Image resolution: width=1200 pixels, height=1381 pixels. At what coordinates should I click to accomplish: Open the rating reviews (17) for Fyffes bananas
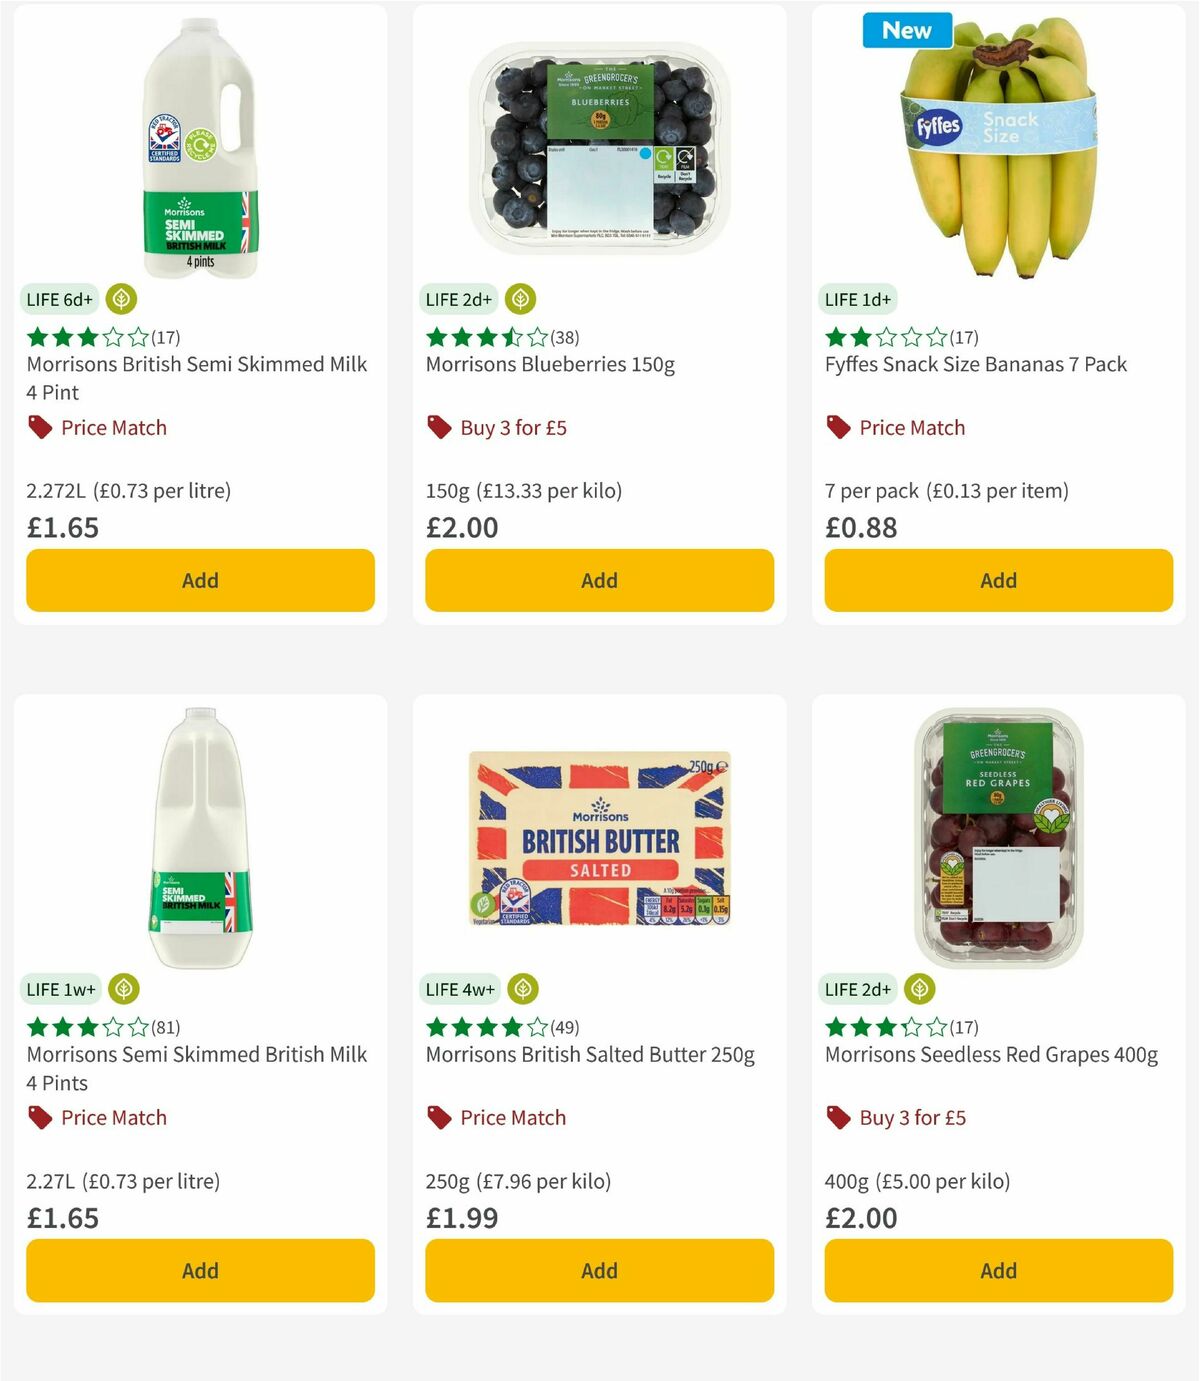pyautogui.click(x=962, y=337)
